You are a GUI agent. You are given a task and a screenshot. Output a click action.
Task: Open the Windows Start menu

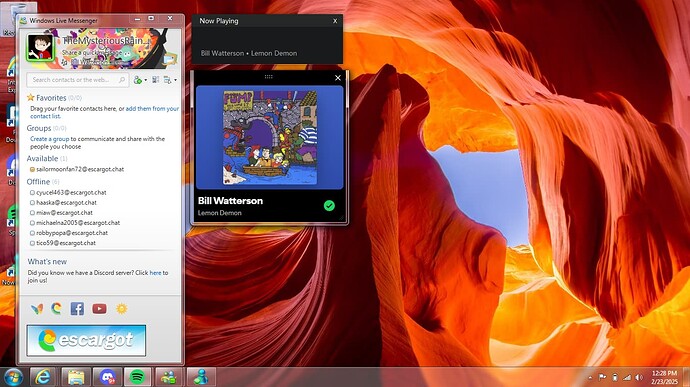pyautogui.click(x=12, y=377)
